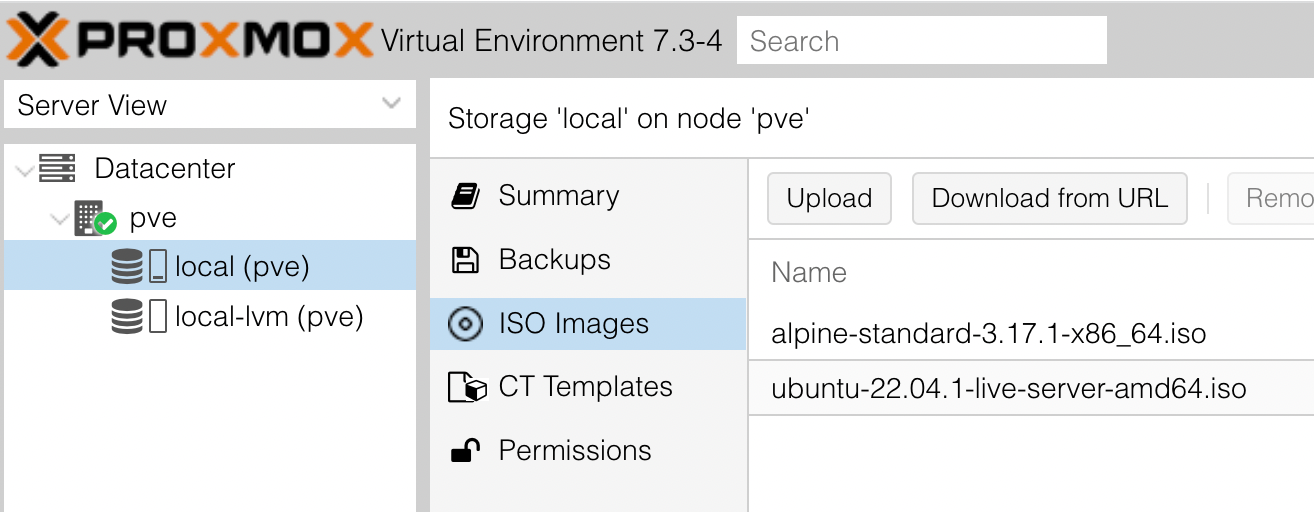Click the Permissions unlock icon
This screenshot has width=1314, height=512.
coord(465,451)
